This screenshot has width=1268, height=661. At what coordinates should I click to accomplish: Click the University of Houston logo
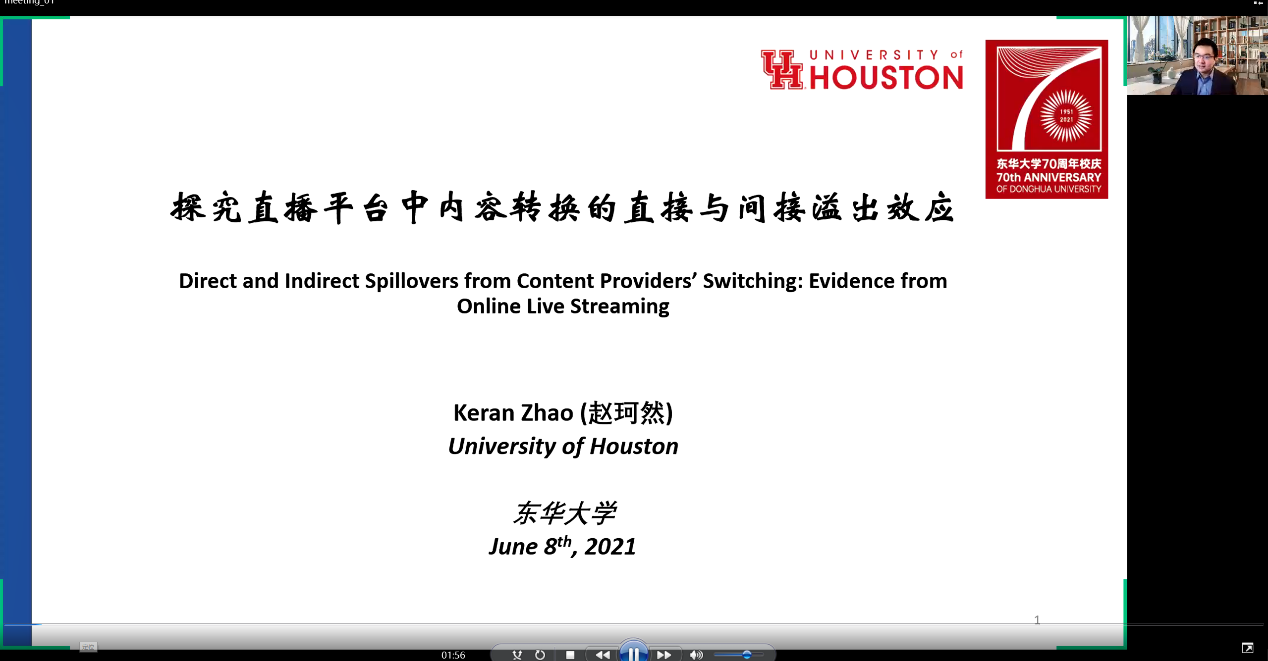(861, 70)
